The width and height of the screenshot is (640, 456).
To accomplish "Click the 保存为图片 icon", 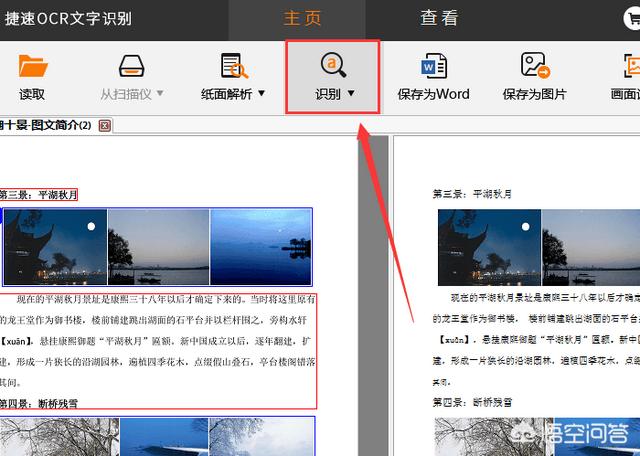I will 535,67.
